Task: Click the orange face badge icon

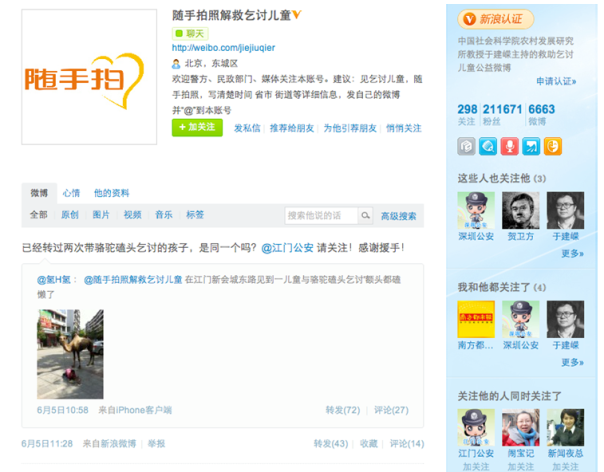Action: pyautogui.click(x=553, y=146)
